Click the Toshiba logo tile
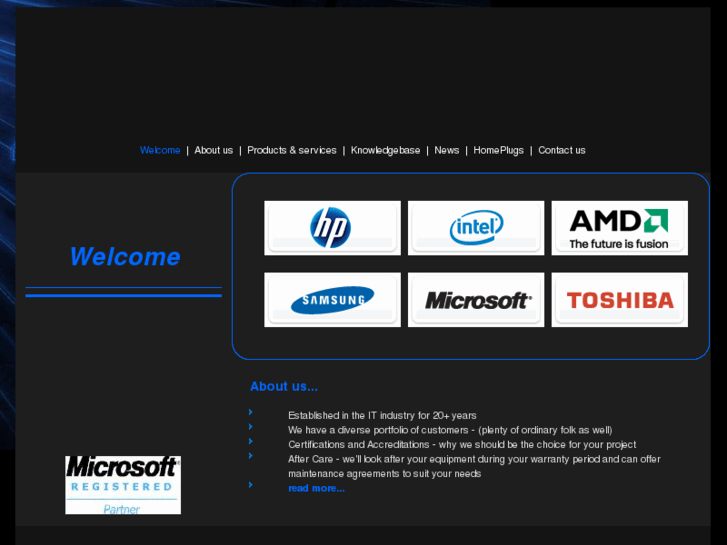This screenshot has width=727, height=545. click(x=619, y=300)
